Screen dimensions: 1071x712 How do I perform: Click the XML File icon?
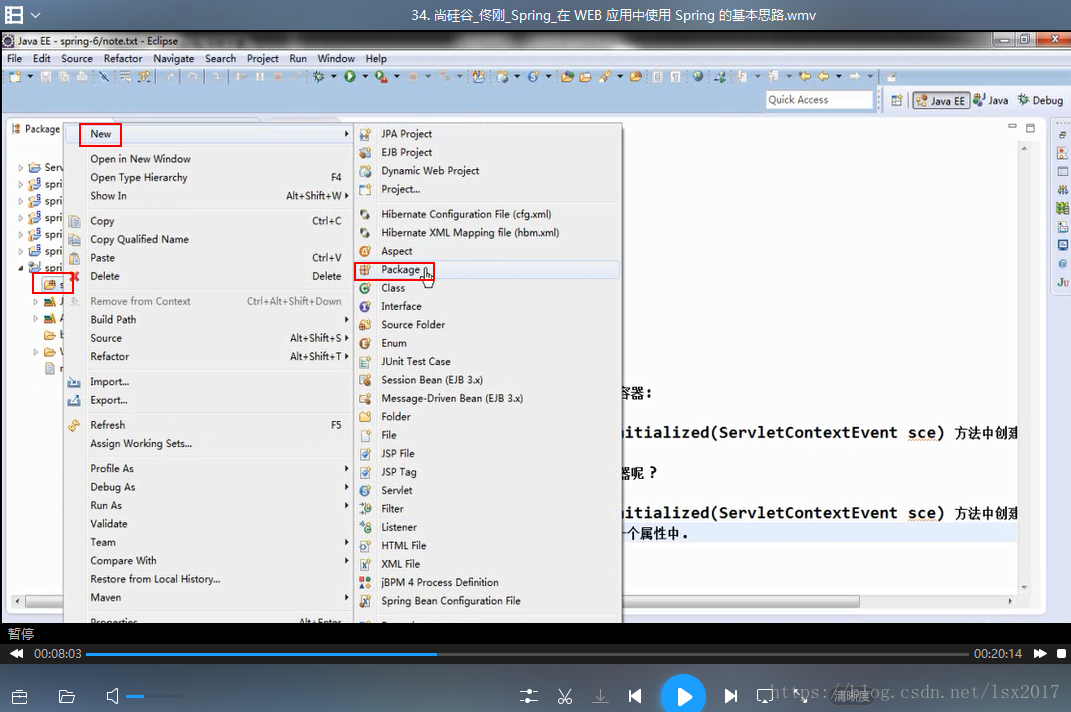click(x=365, y=564)
